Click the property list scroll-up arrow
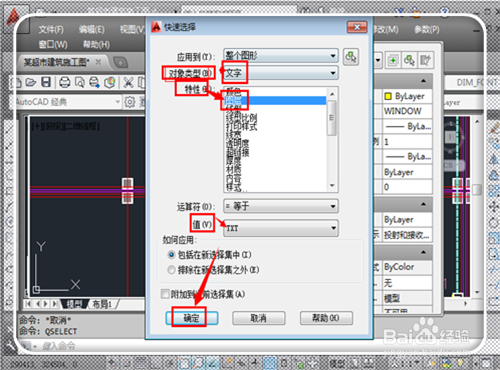The width and height of the screenshot is (500, 370). click(332, 94)
